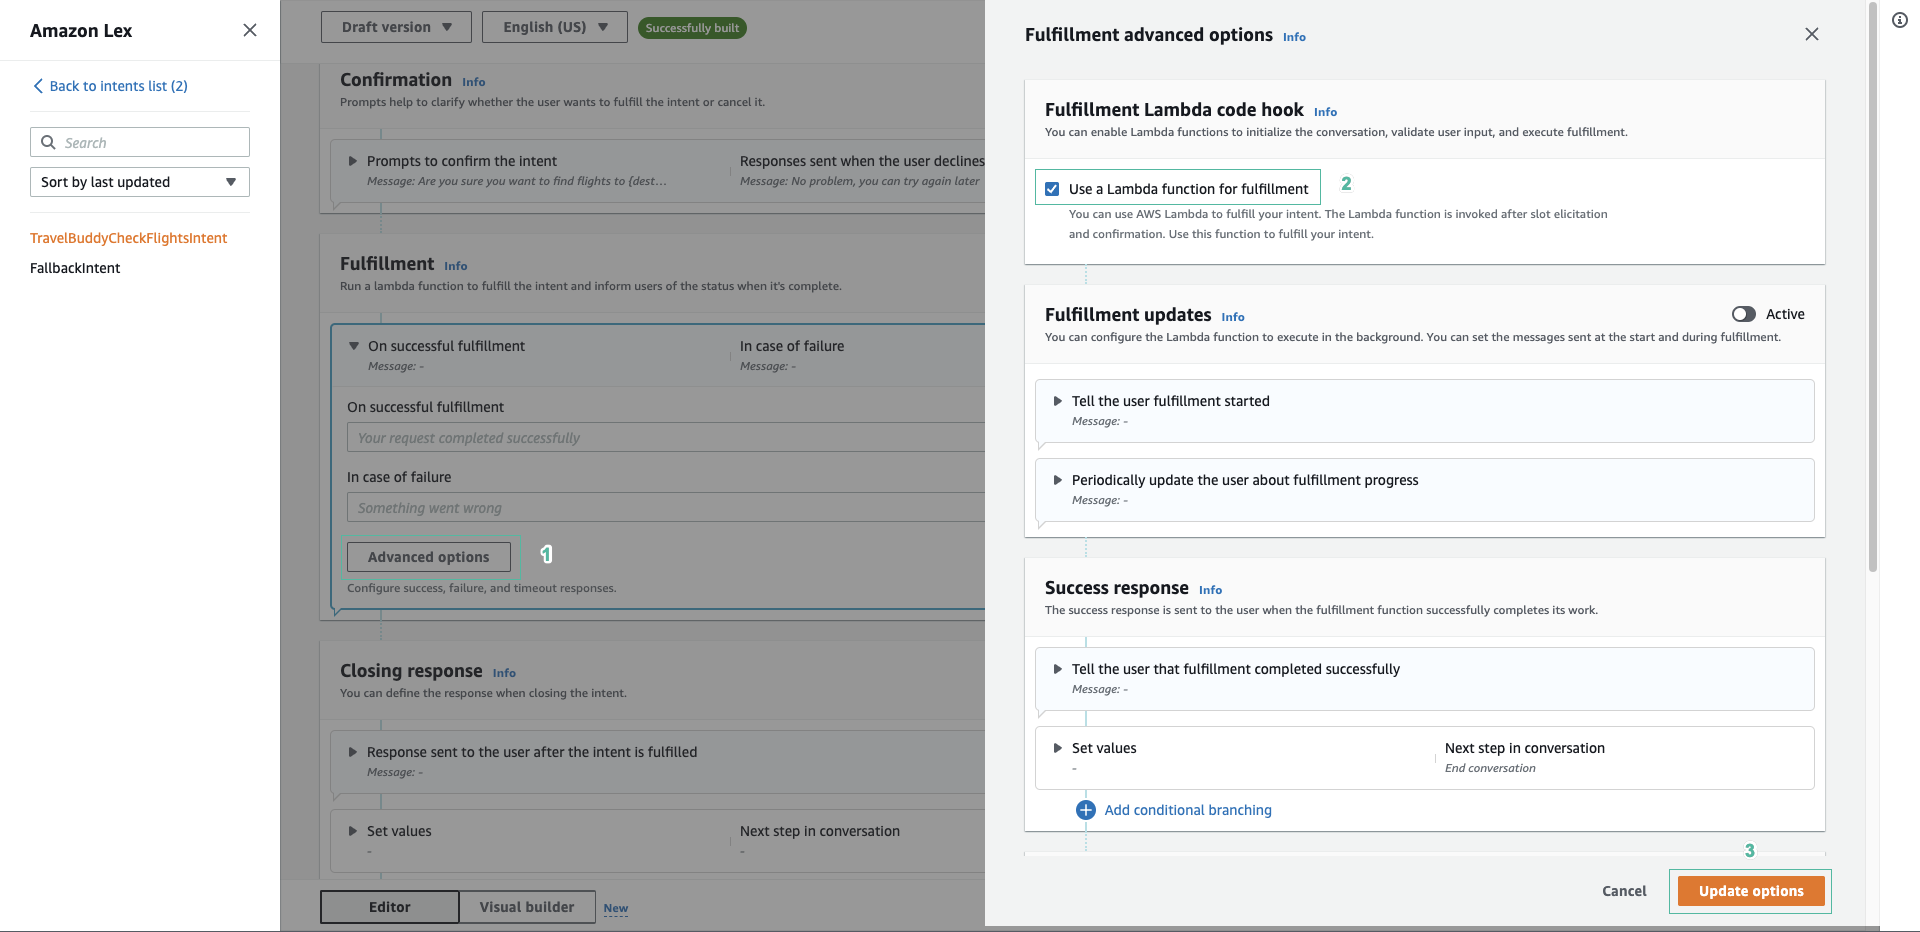Expand Prompts to confirm the intent
The height and width of the screenshot is (932, 1920).
[x=353, y=161]
